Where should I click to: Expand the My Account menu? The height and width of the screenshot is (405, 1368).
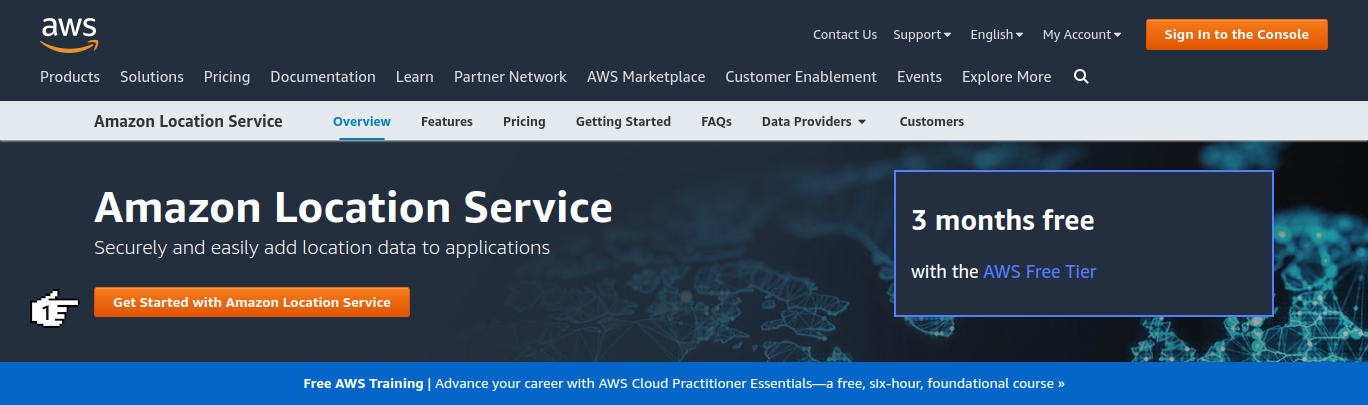[1081, 35]
